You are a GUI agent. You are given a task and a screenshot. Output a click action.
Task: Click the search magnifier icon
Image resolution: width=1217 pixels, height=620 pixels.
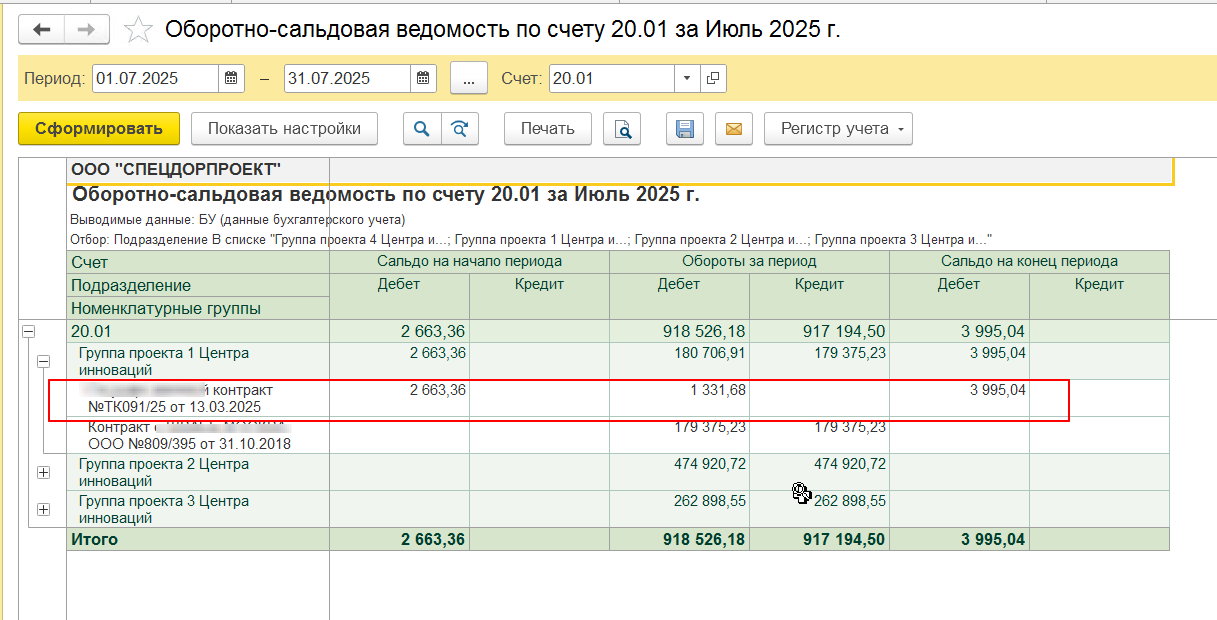pos(421,128)
